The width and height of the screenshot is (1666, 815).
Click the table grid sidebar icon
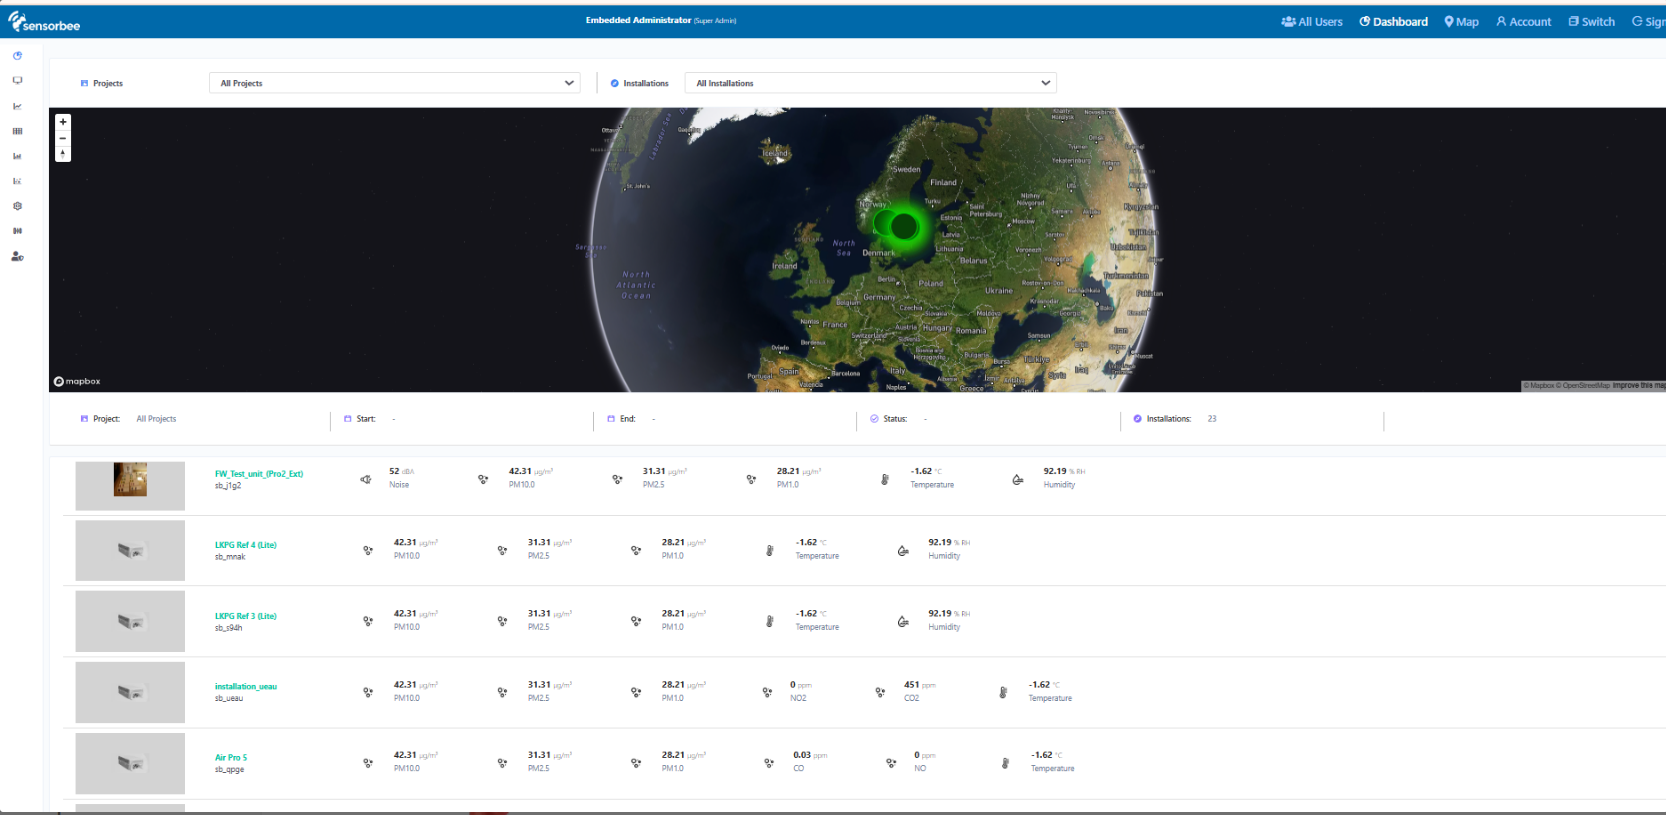pyautogui.click(x=17, y=131)
